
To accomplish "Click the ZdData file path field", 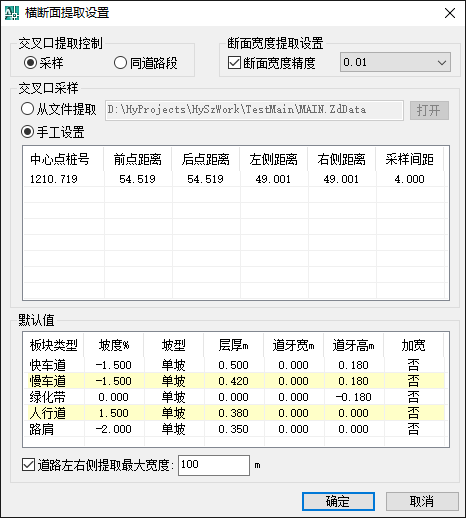I will point(254,110).
